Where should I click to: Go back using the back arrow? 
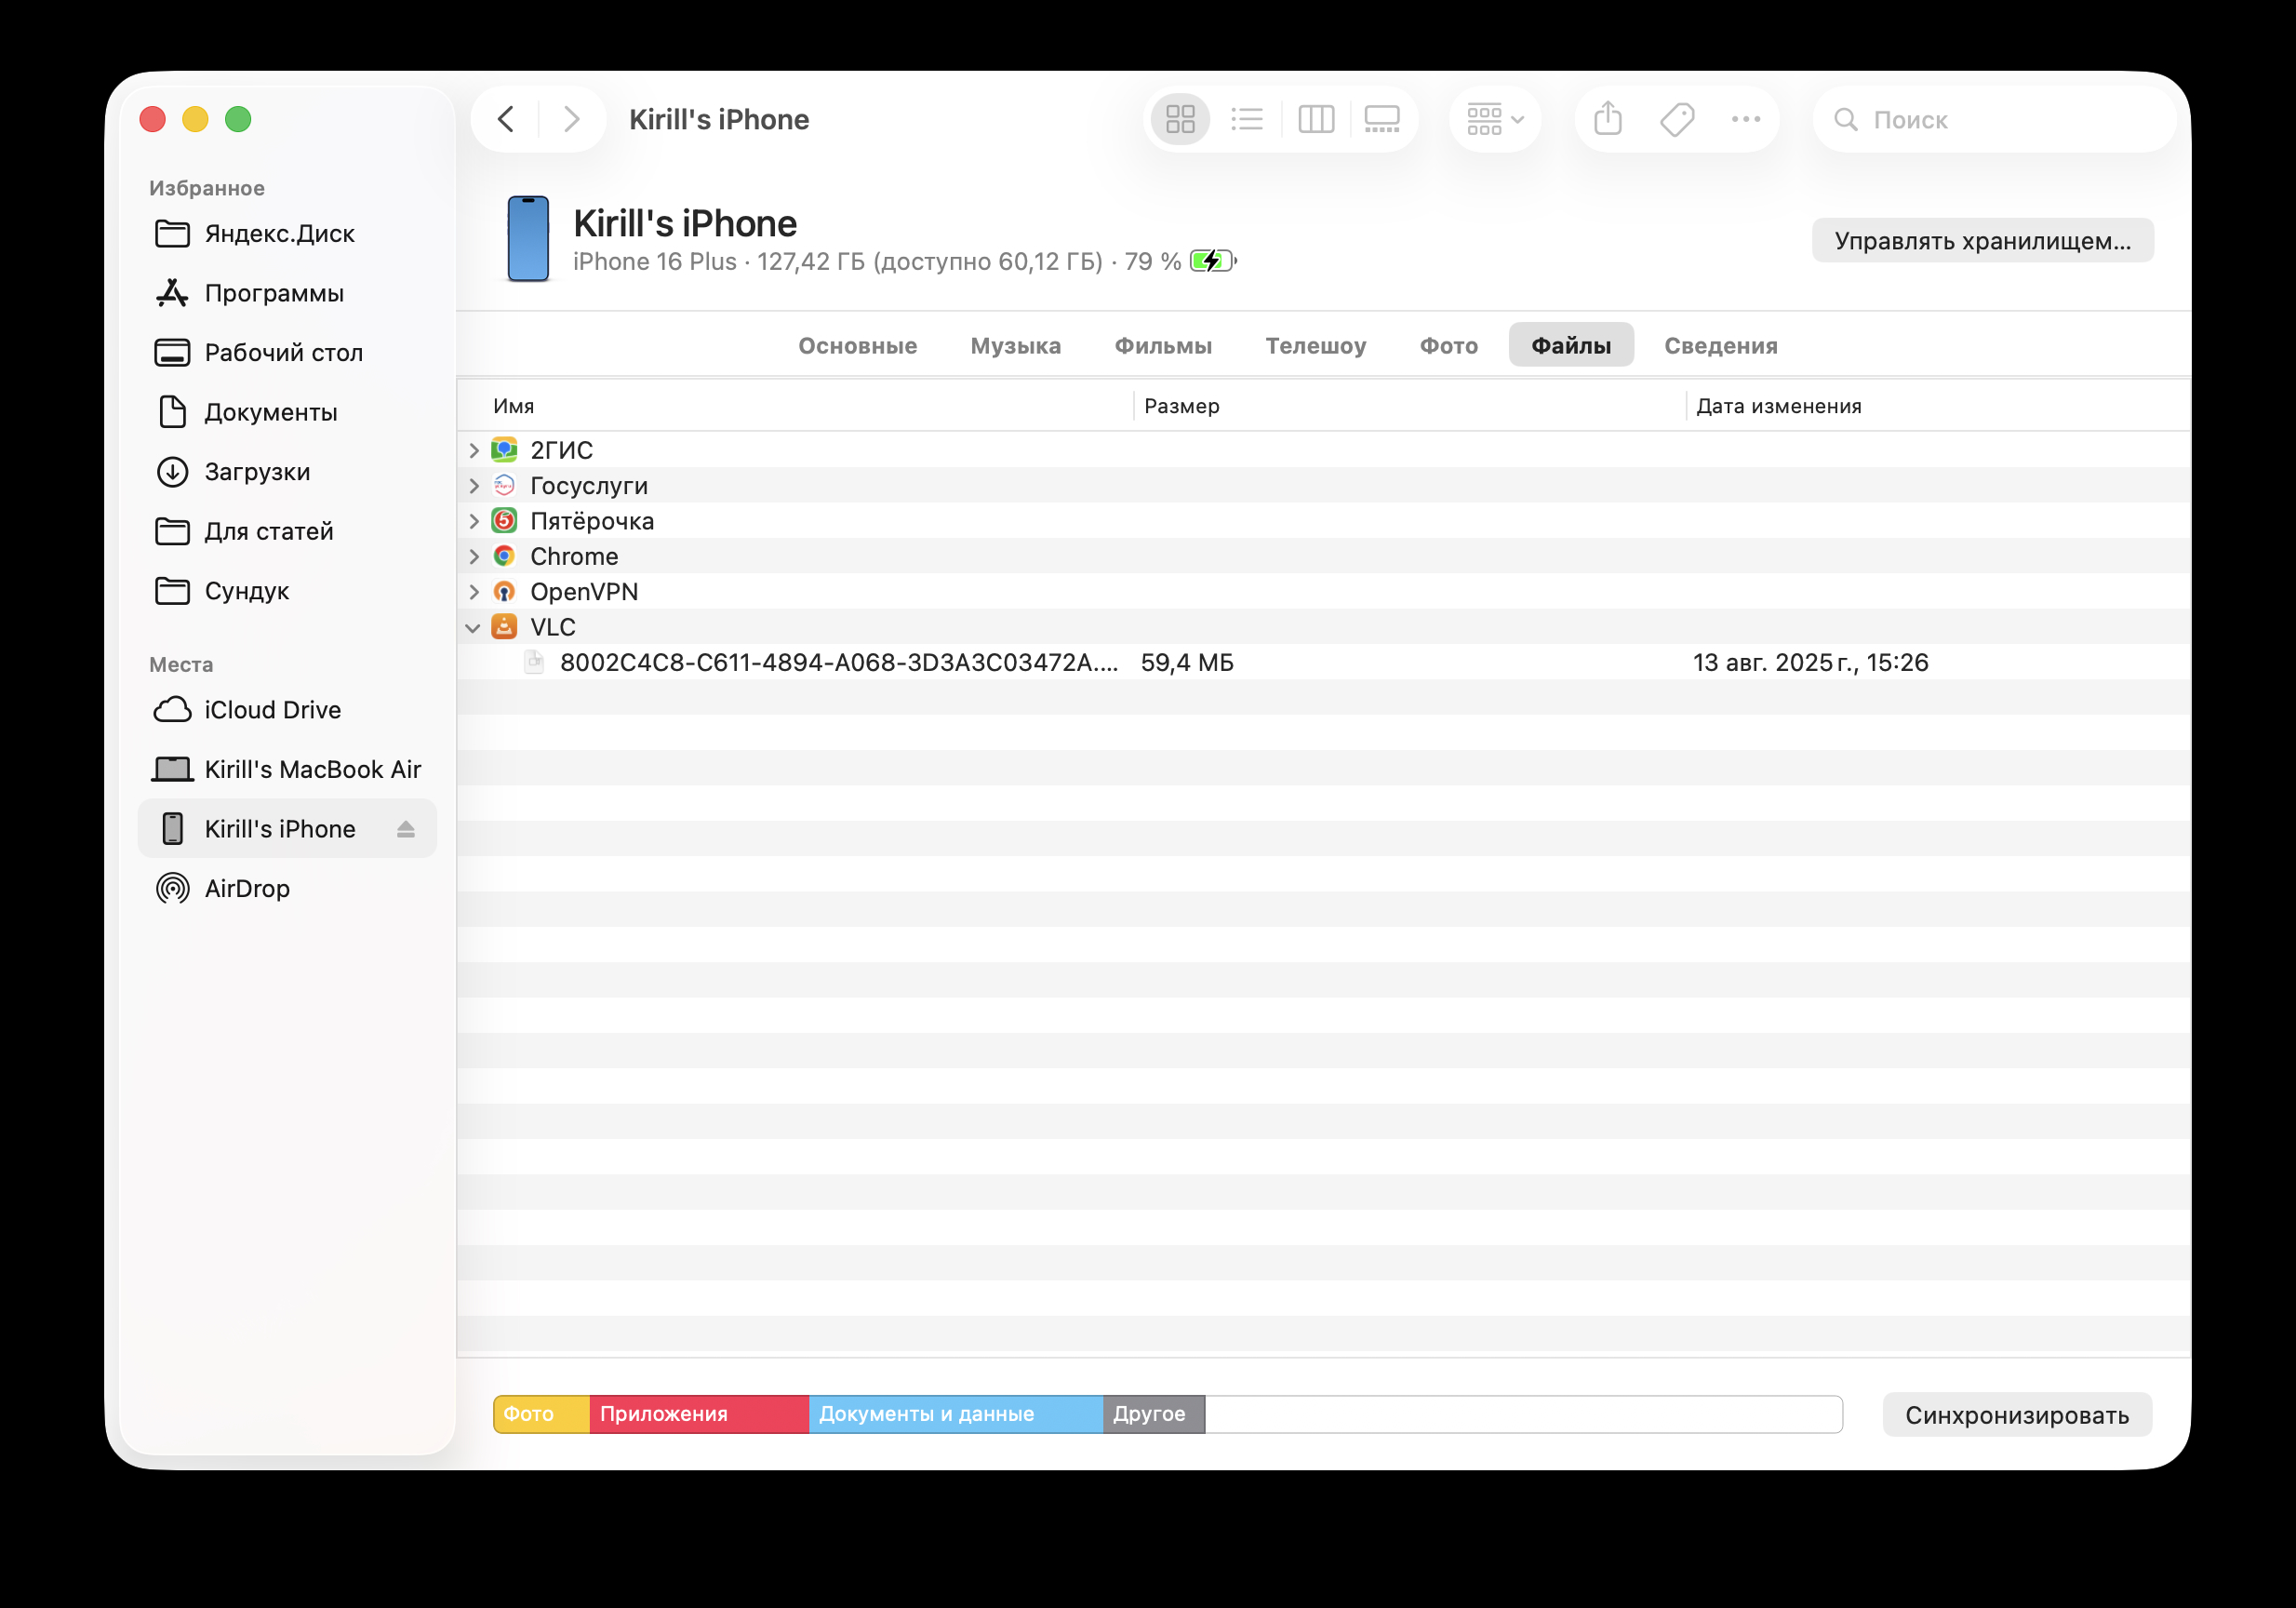click(506, 119)
